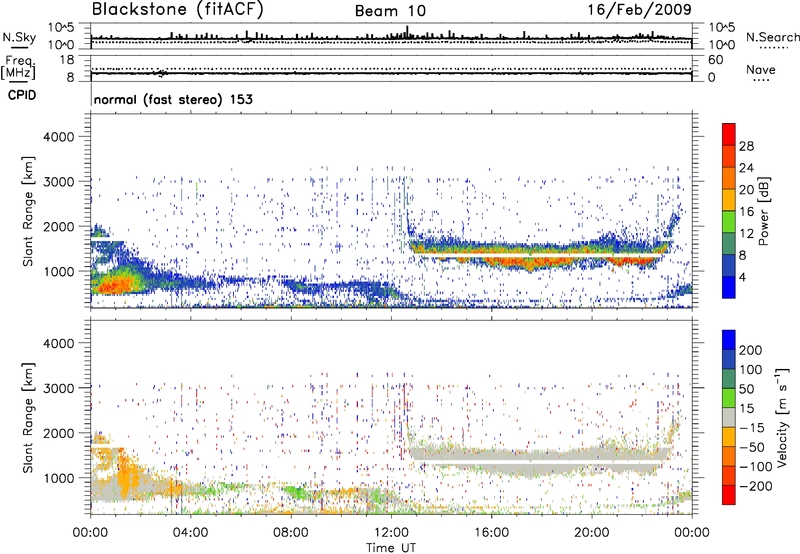Click the "16/Feb/2009" date label
Viewport: 800px width, 554px height.
[x=640, y=9]
